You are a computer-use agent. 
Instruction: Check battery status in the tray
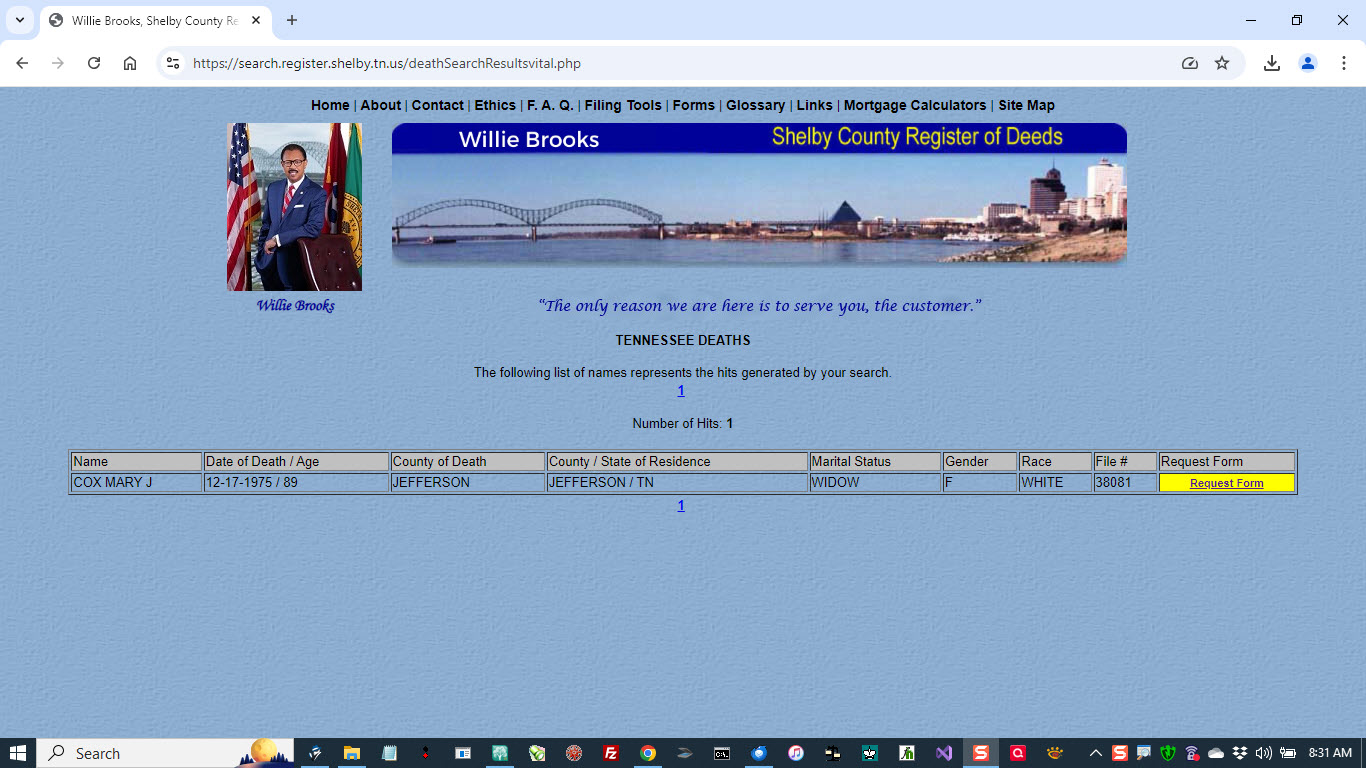(x=1288, y=753)
